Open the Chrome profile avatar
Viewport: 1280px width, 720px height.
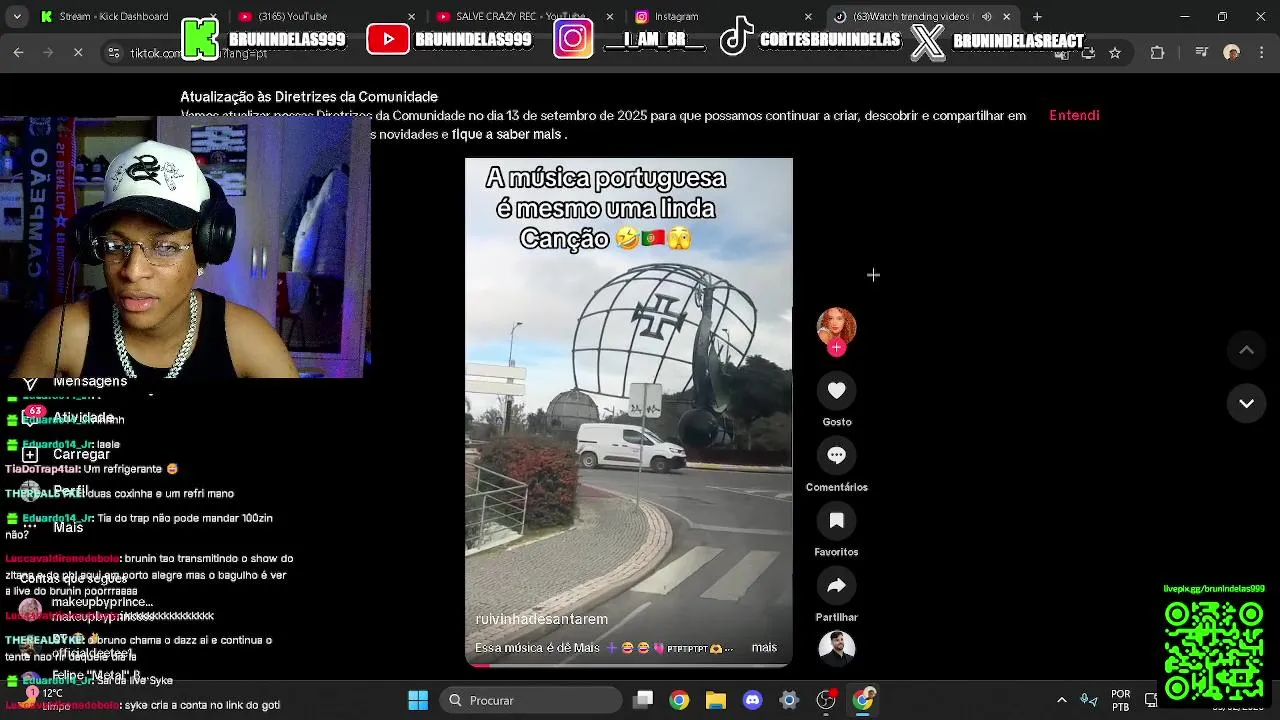coord(1232,53)
